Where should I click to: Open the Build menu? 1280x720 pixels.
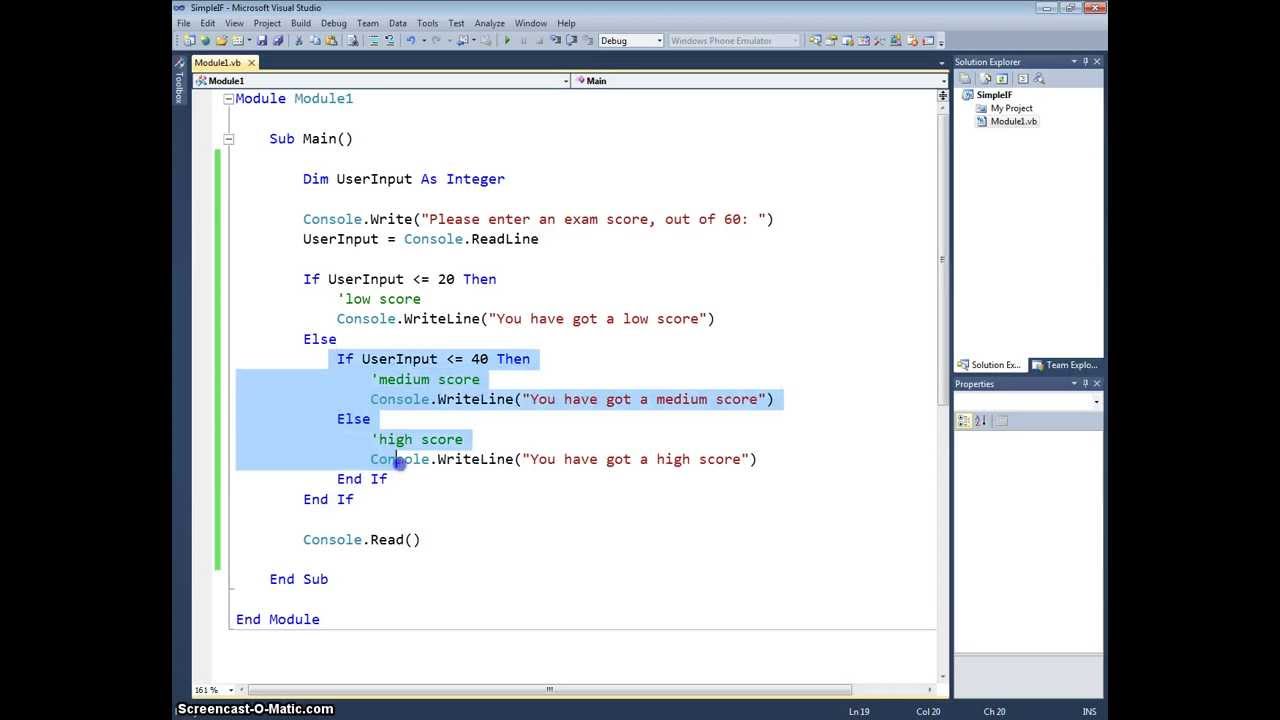point(301,23)
